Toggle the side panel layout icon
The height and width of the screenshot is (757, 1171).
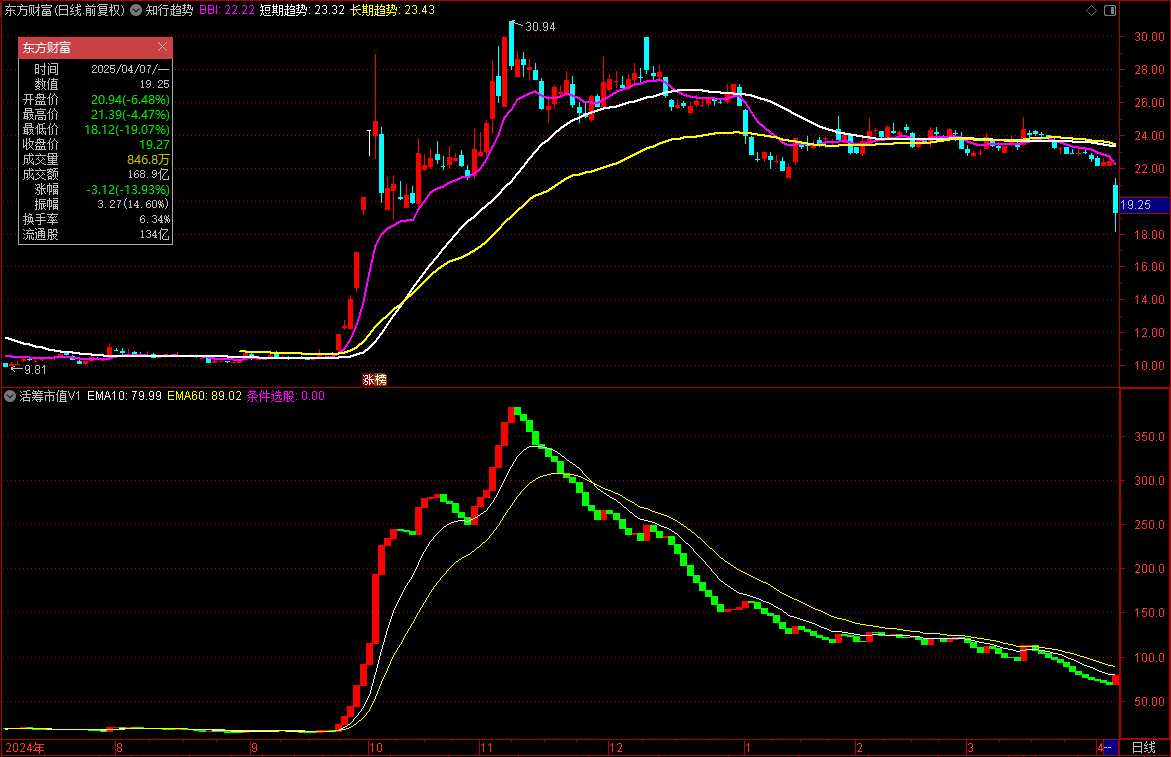tap(1108, 11)
